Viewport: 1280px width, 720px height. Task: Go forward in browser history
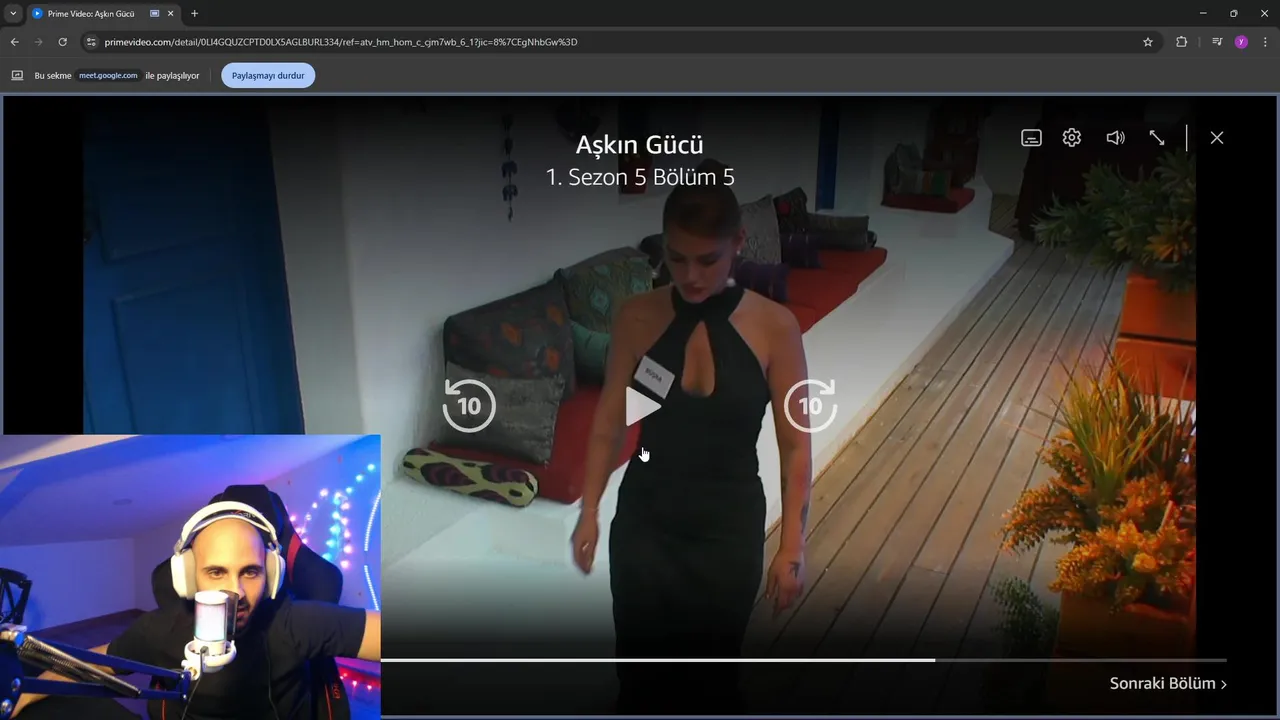[x=39, y=42]
